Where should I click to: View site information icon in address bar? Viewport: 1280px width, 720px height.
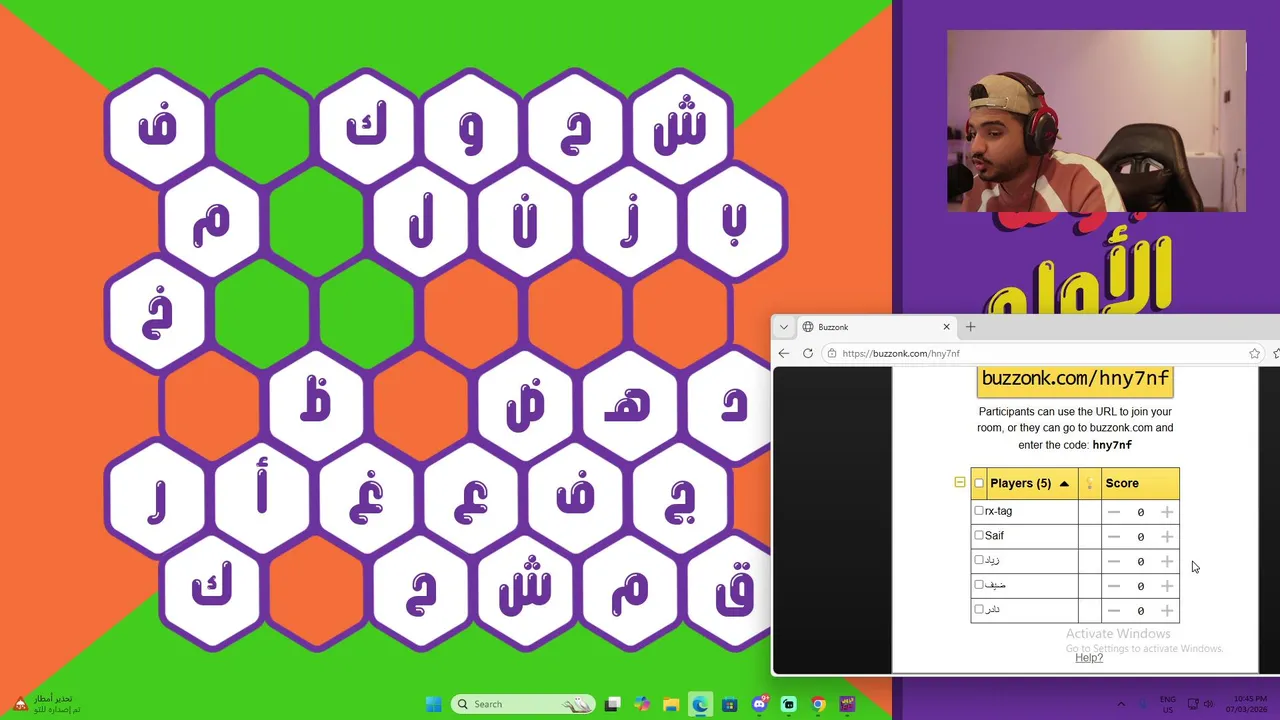click(x=831, y=353)
